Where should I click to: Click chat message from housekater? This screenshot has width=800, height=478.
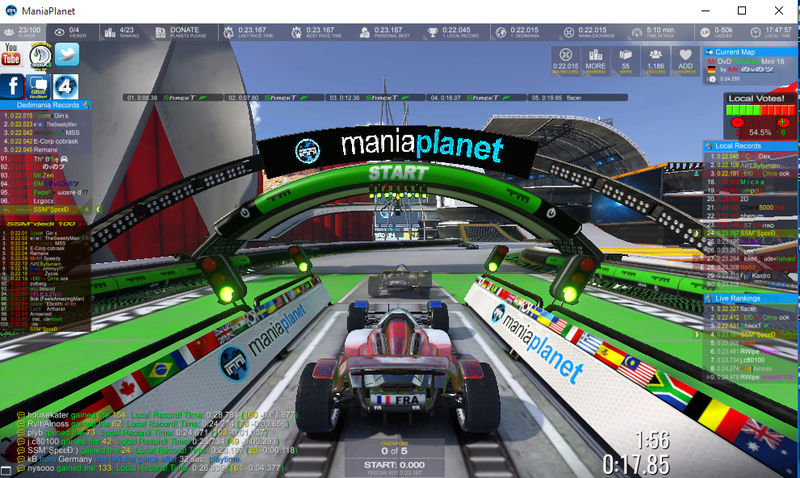pyautogui.click(x=156, y=415)
